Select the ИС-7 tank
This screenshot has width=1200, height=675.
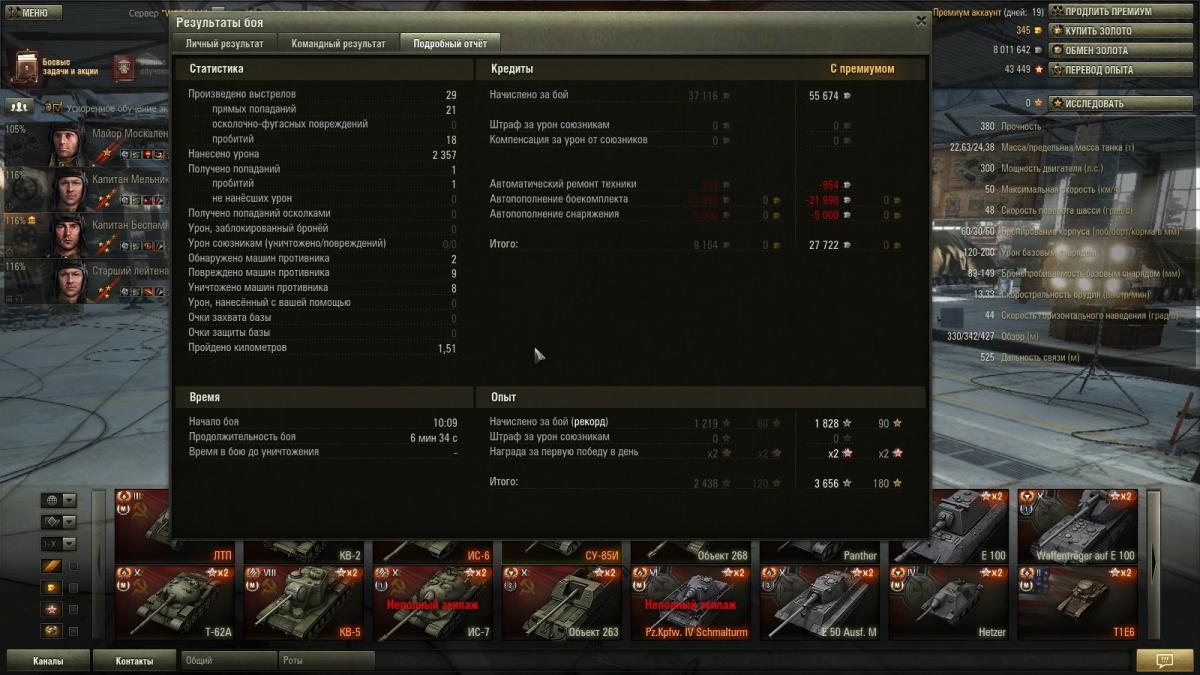coord(432,603)
